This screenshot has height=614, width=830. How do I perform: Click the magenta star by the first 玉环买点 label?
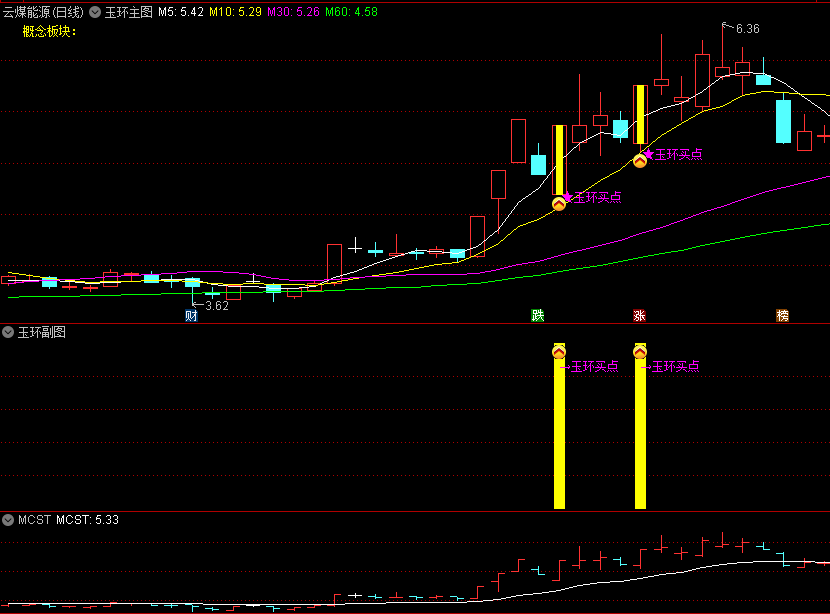[x=567, y=197]
